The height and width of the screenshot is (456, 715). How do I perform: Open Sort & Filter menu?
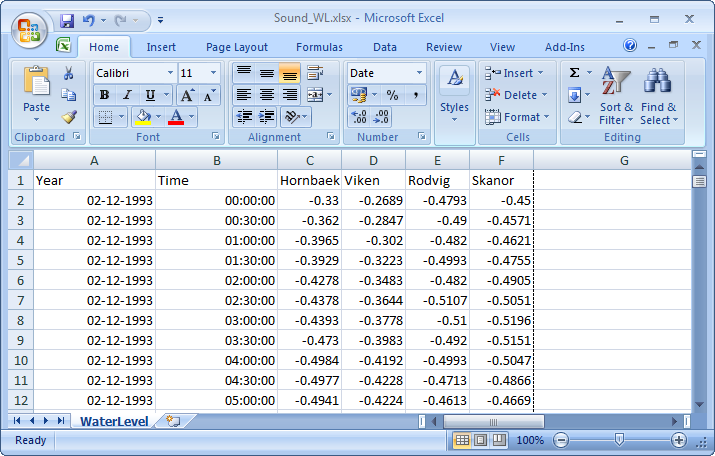(x=616, y=95)
